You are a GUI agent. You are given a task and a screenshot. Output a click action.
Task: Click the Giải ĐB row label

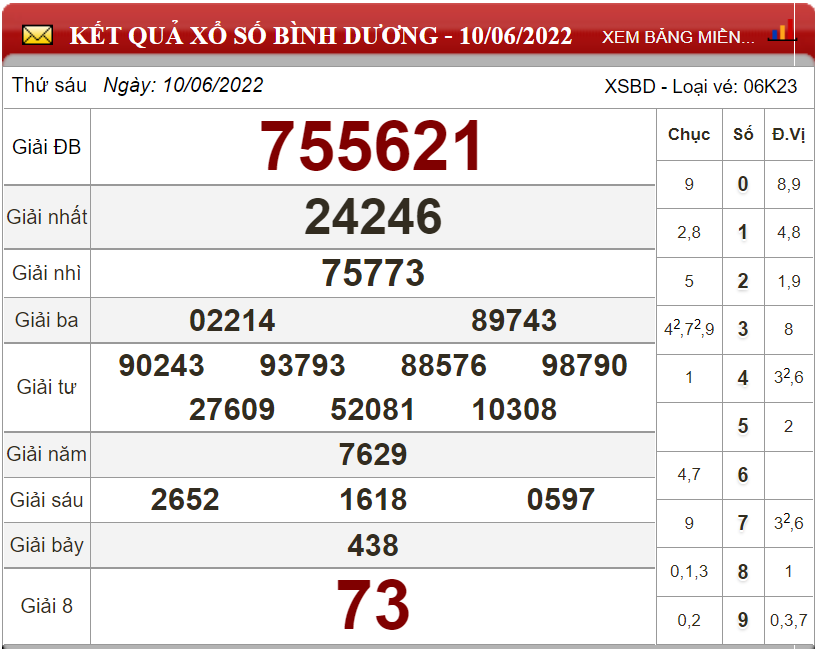point(46,147)
